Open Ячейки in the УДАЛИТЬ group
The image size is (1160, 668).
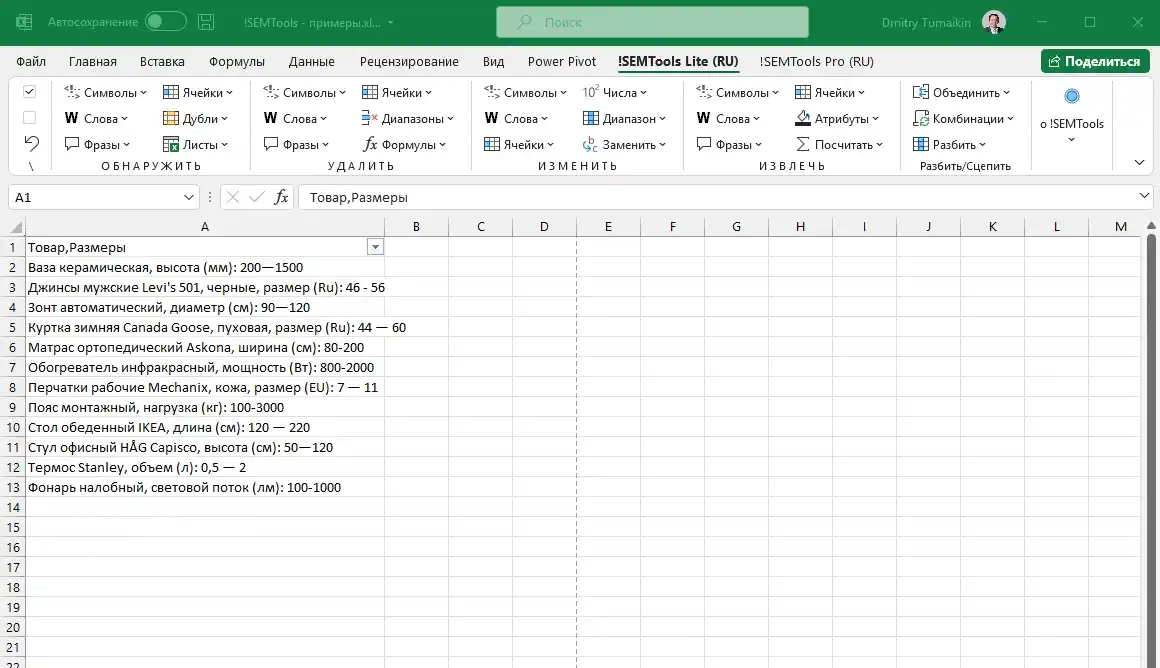[397, 92]
